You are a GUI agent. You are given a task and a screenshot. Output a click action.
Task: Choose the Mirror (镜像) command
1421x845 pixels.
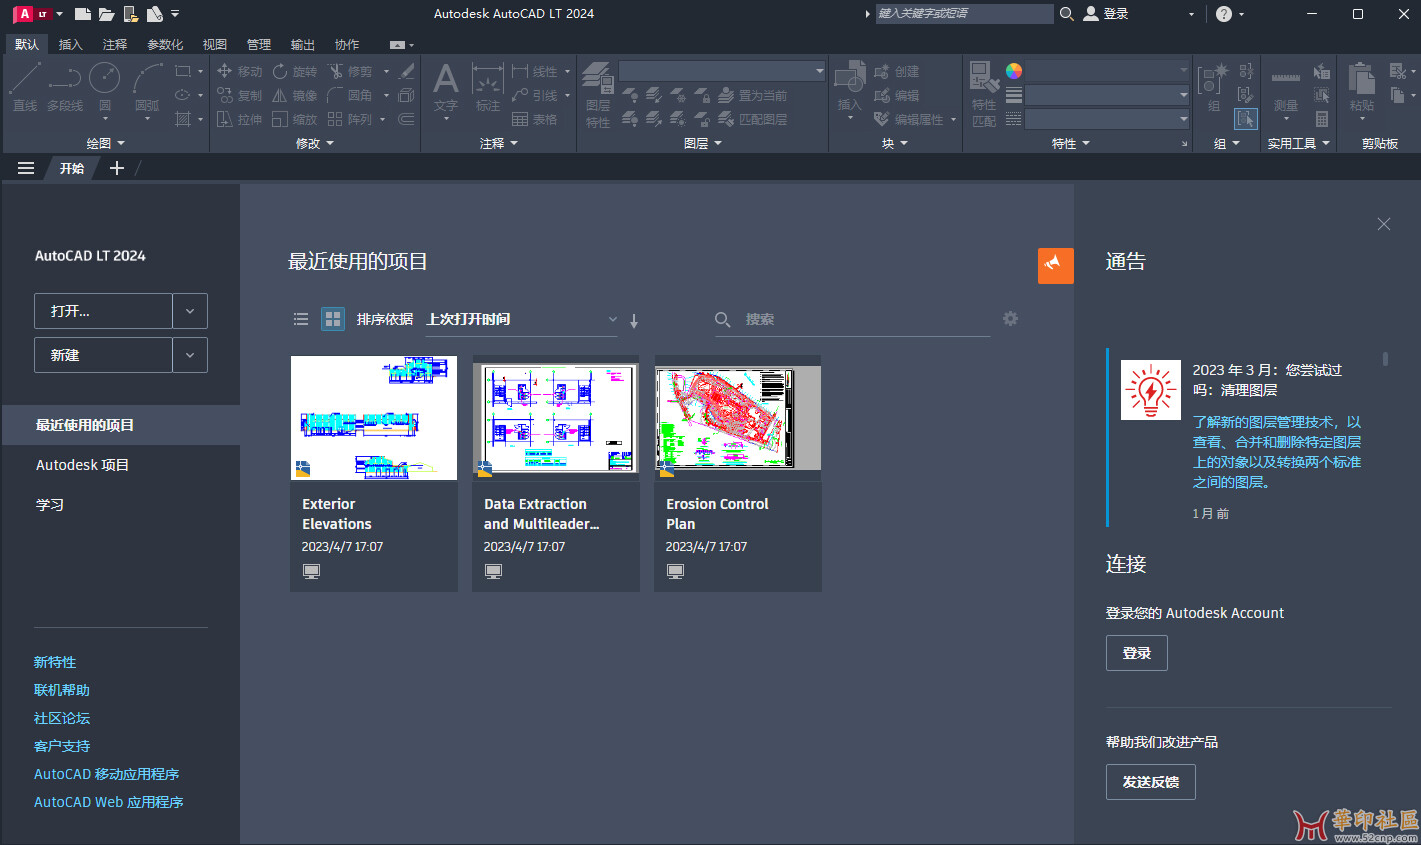tap(295, 95)
